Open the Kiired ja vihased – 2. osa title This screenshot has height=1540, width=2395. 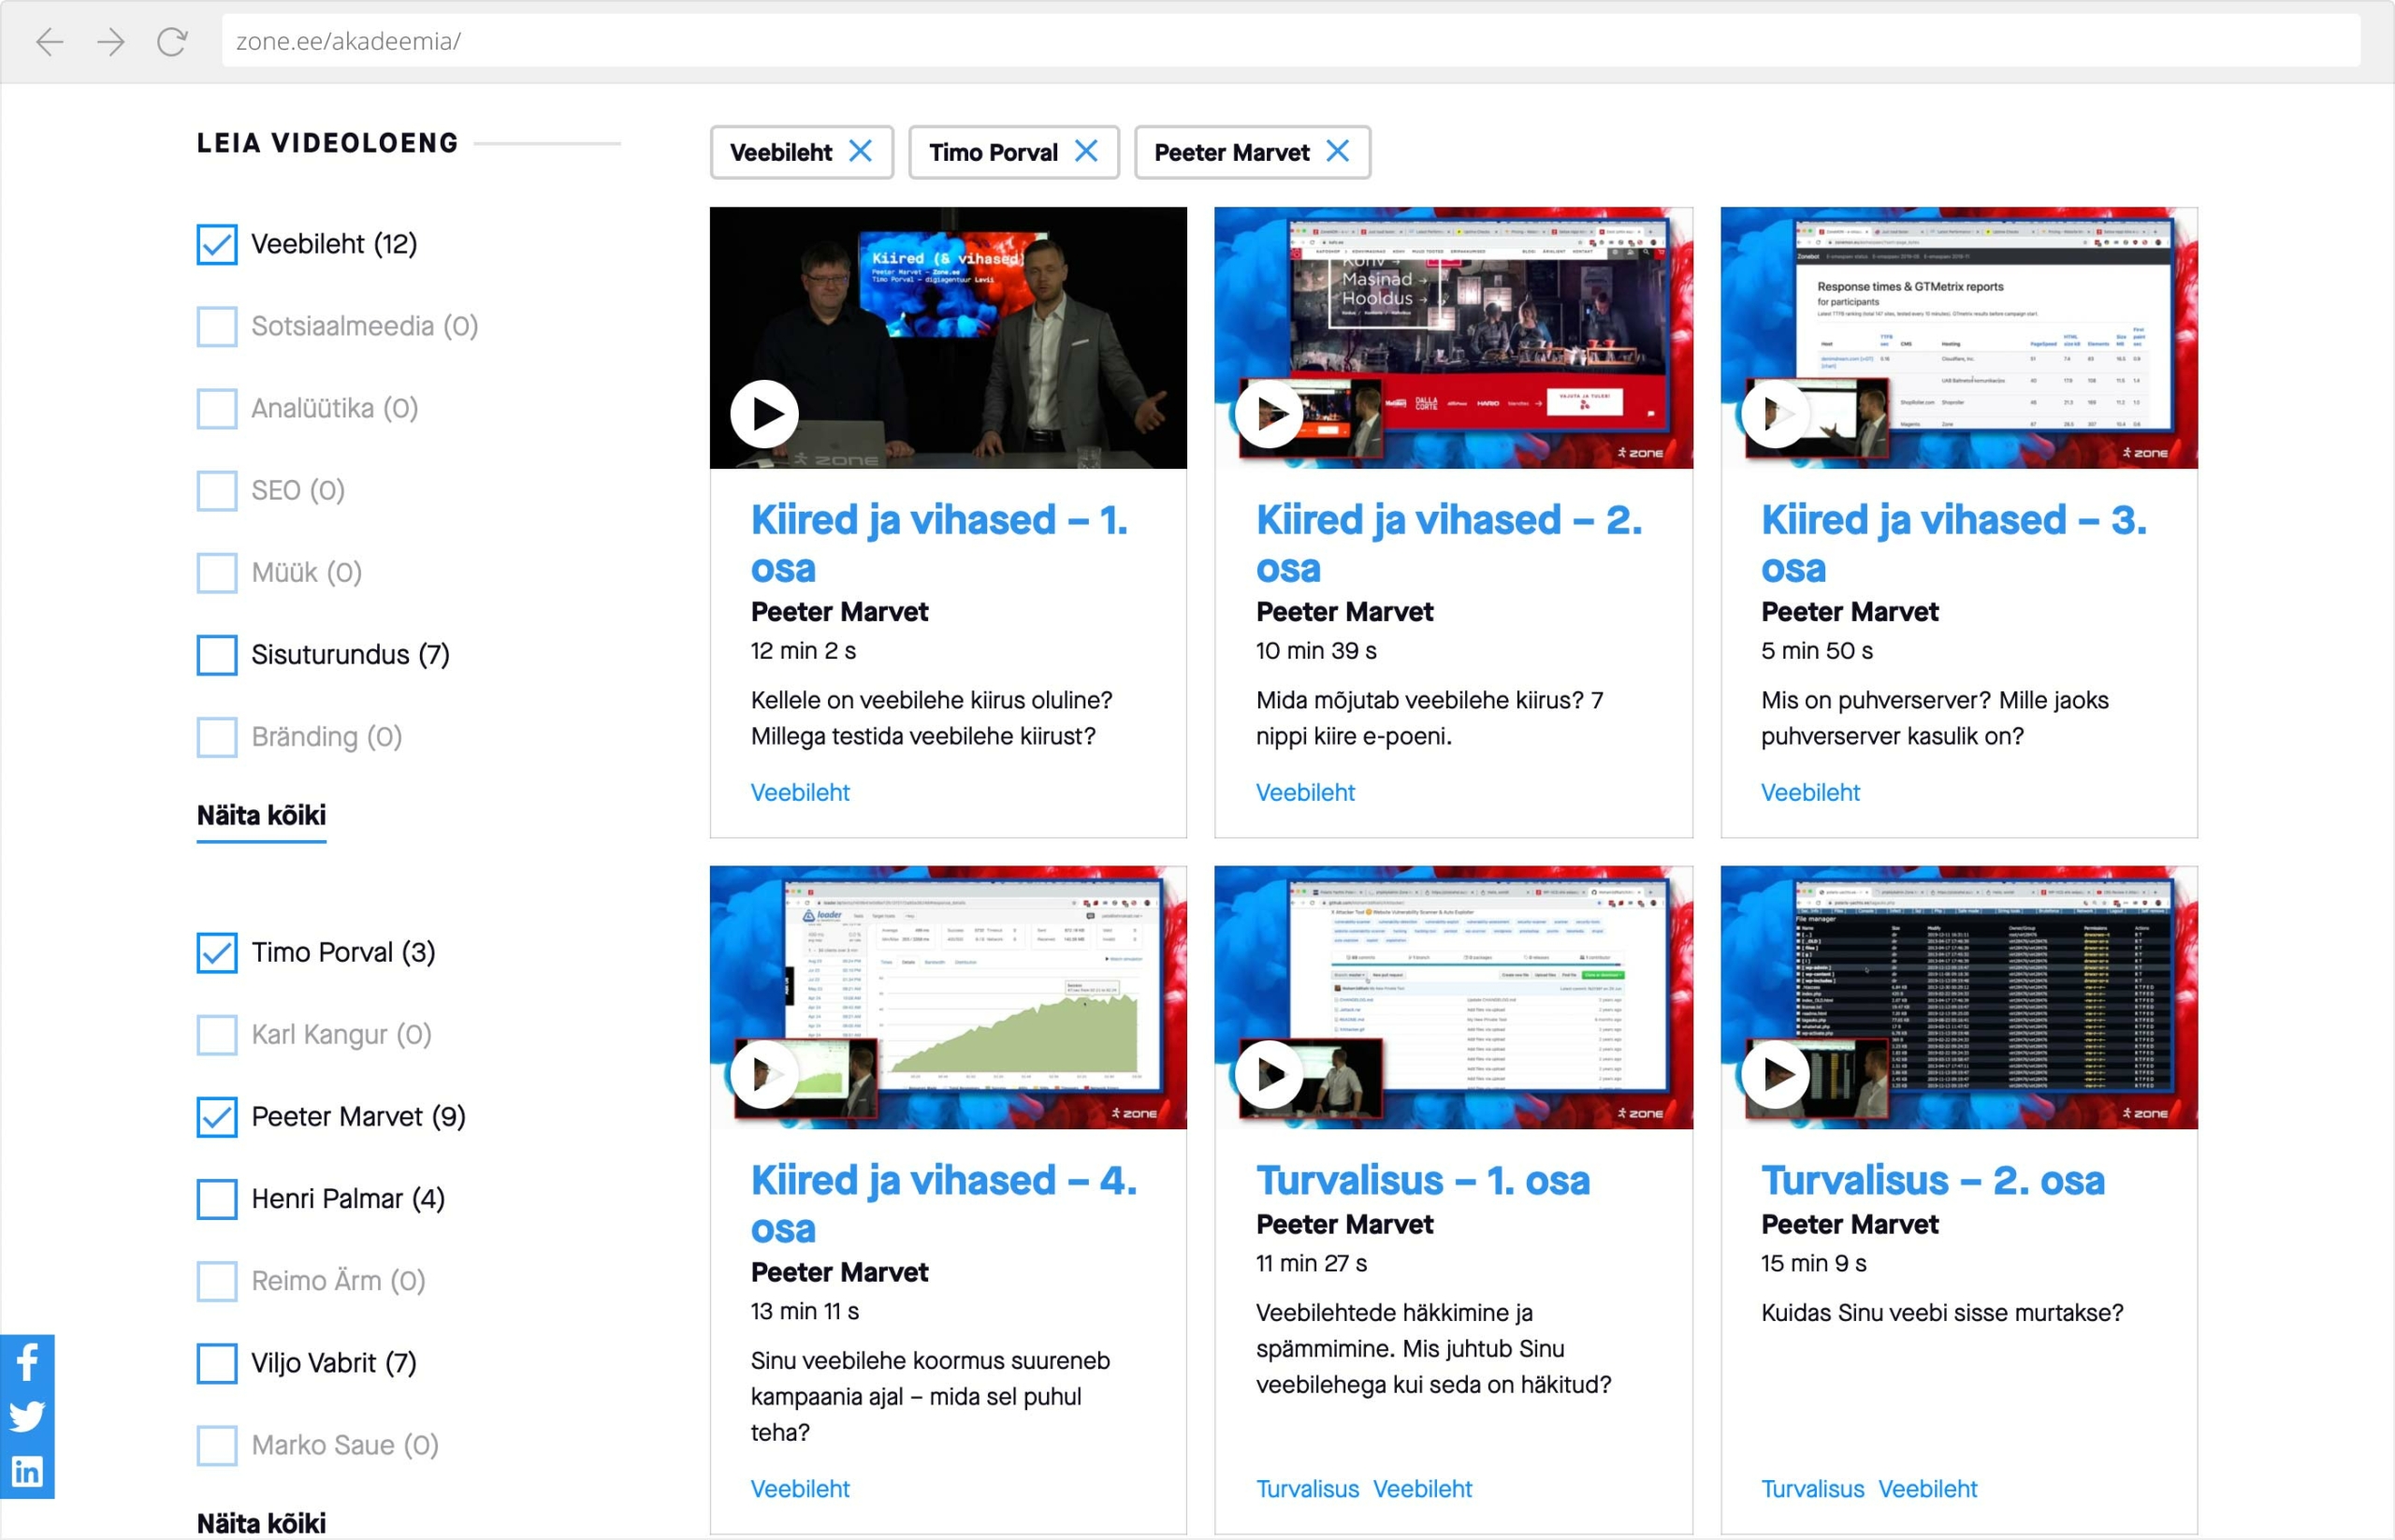(x=1449, y=543)
